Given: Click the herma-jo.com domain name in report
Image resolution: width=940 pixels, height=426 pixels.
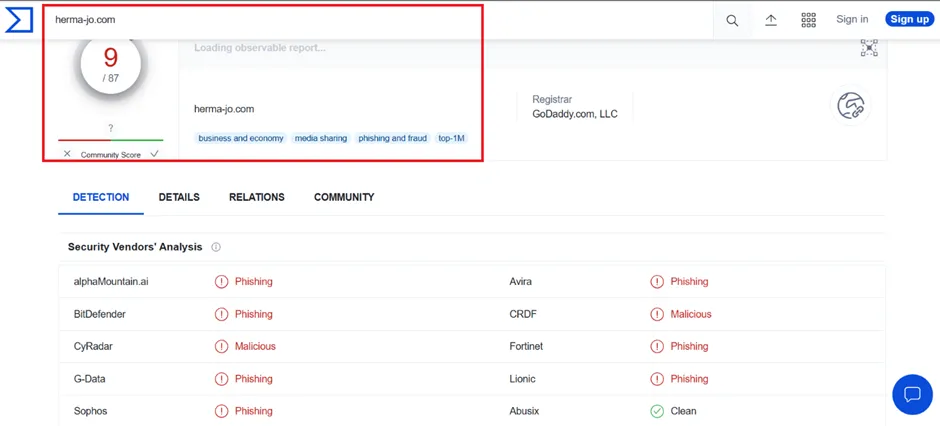Looking at the screenshot, I should pyautogui.click(x=224, y=109).
